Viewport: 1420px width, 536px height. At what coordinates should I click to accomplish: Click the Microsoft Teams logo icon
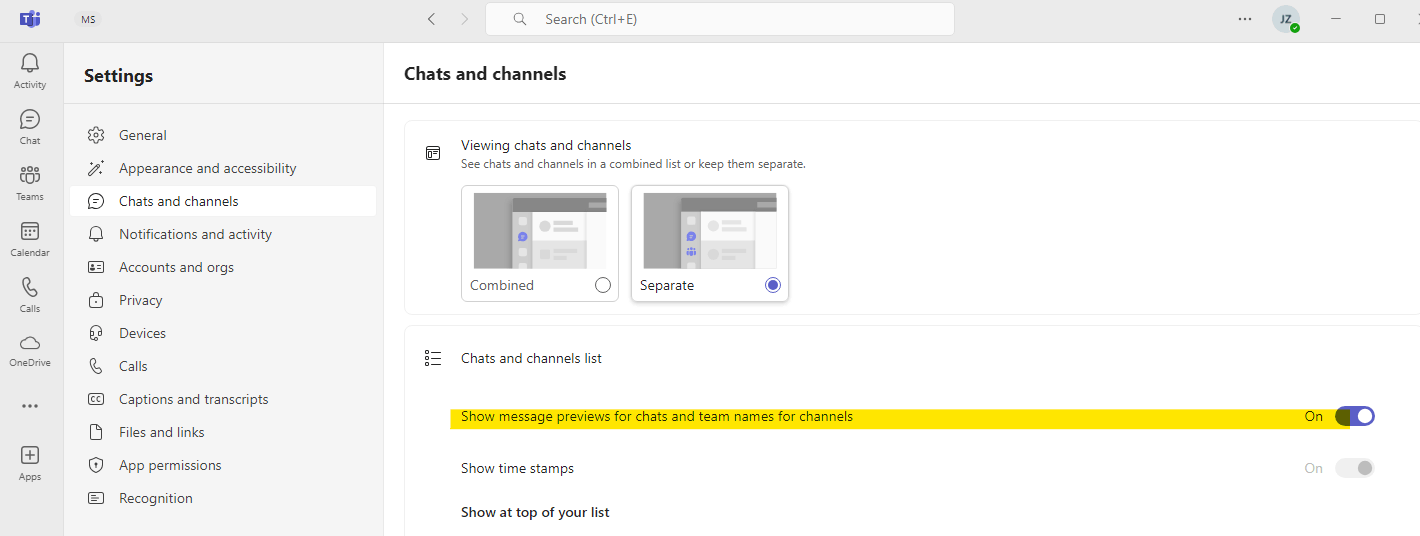click(x=30, y=19)
